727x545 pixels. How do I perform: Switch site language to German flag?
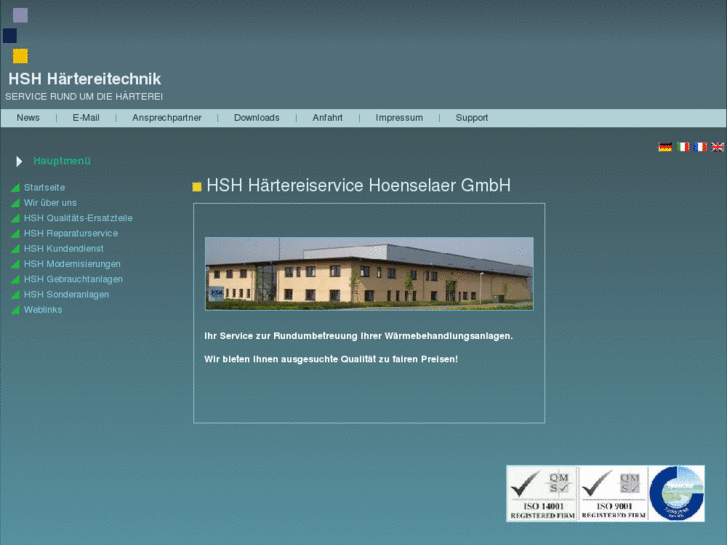pyautogui.click(x=665, y=147)
